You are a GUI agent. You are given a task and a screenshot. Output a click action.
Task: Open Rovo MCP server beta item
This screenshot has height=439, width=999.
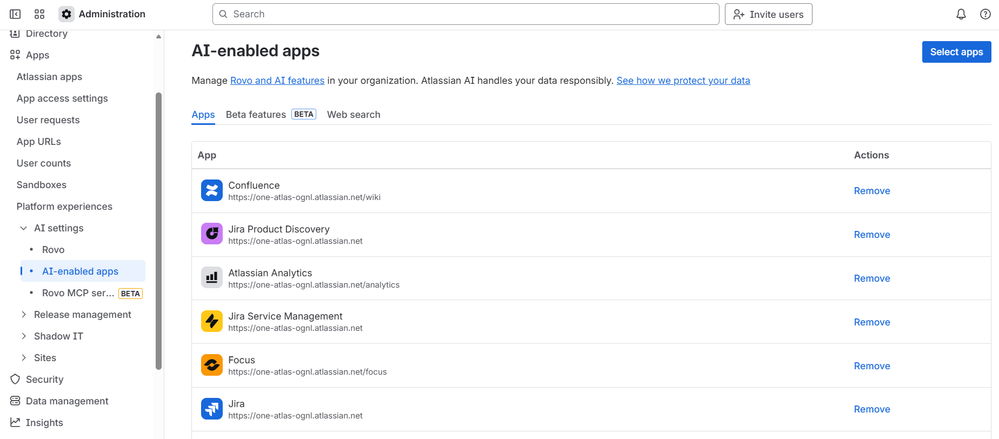pyautogui.click(x=83, y=293)
